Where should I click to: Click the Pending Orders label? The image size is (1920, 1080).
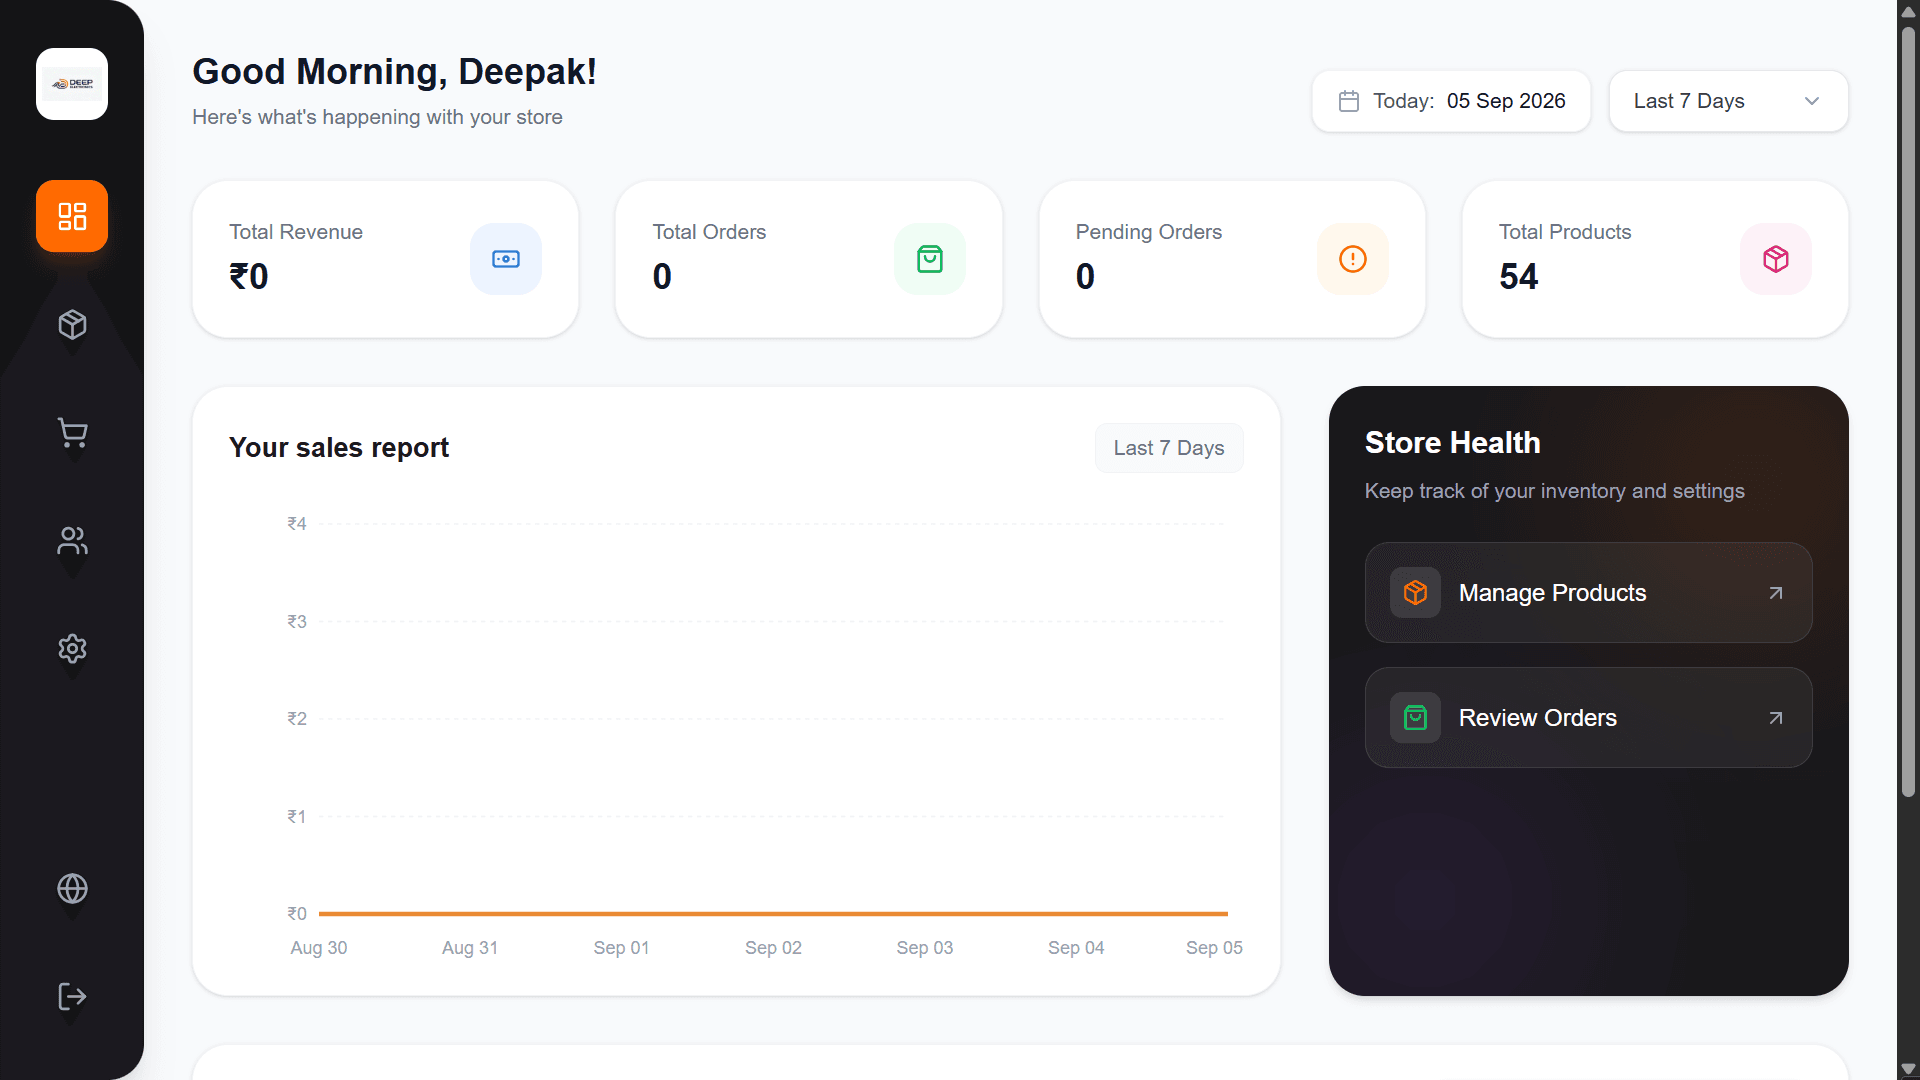[1149, 232]
